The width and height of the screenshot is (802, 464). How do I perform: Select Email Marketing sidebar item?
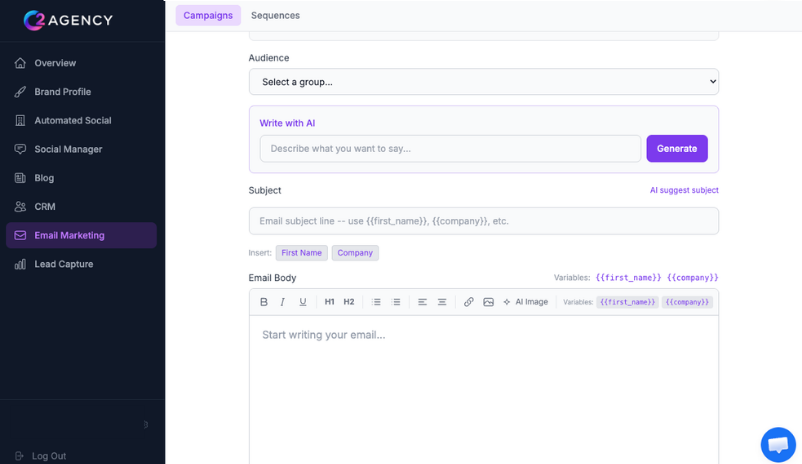click(81, 235)
